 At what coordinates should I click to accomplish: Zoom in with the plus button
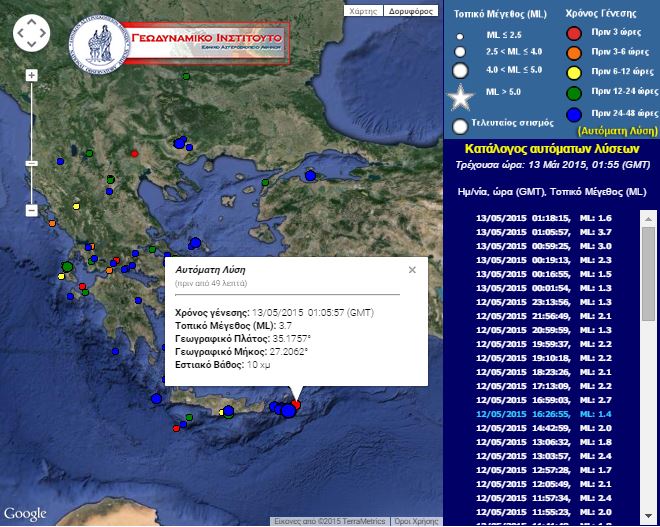click(x=32, y=75)
